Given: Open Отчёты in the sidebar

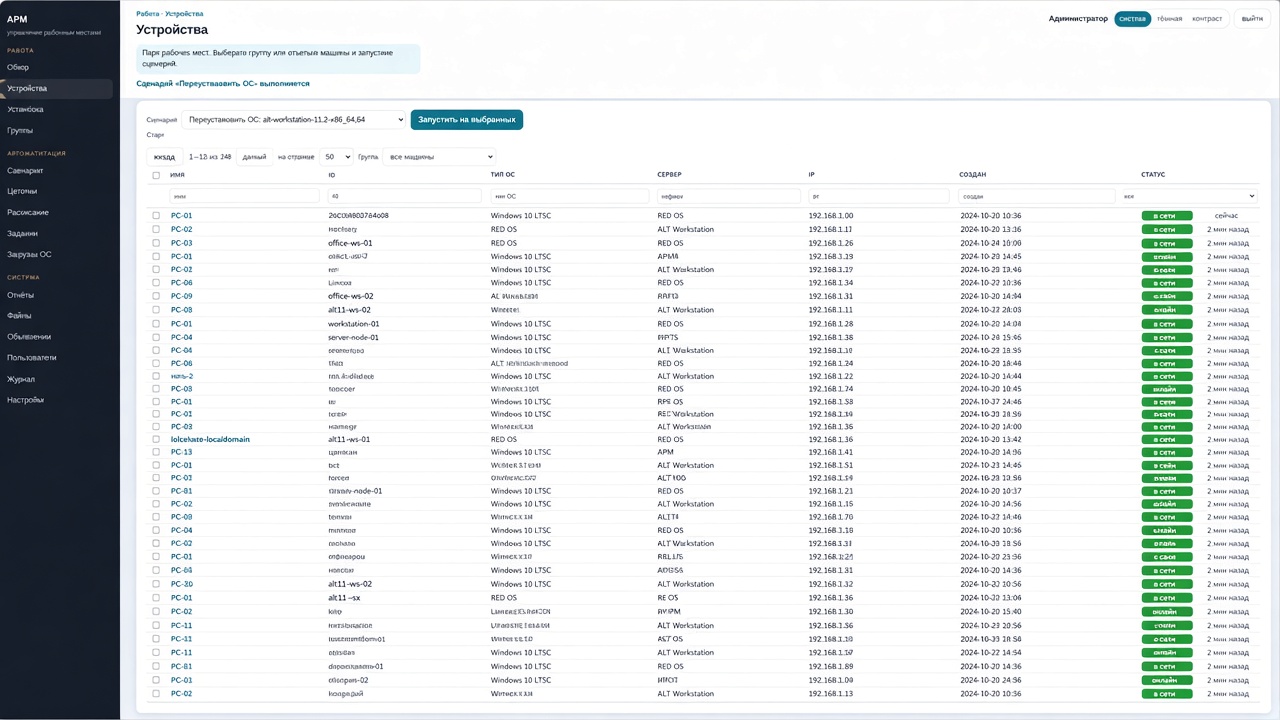Looking at the screenshot, I should (x=20, y=295).
